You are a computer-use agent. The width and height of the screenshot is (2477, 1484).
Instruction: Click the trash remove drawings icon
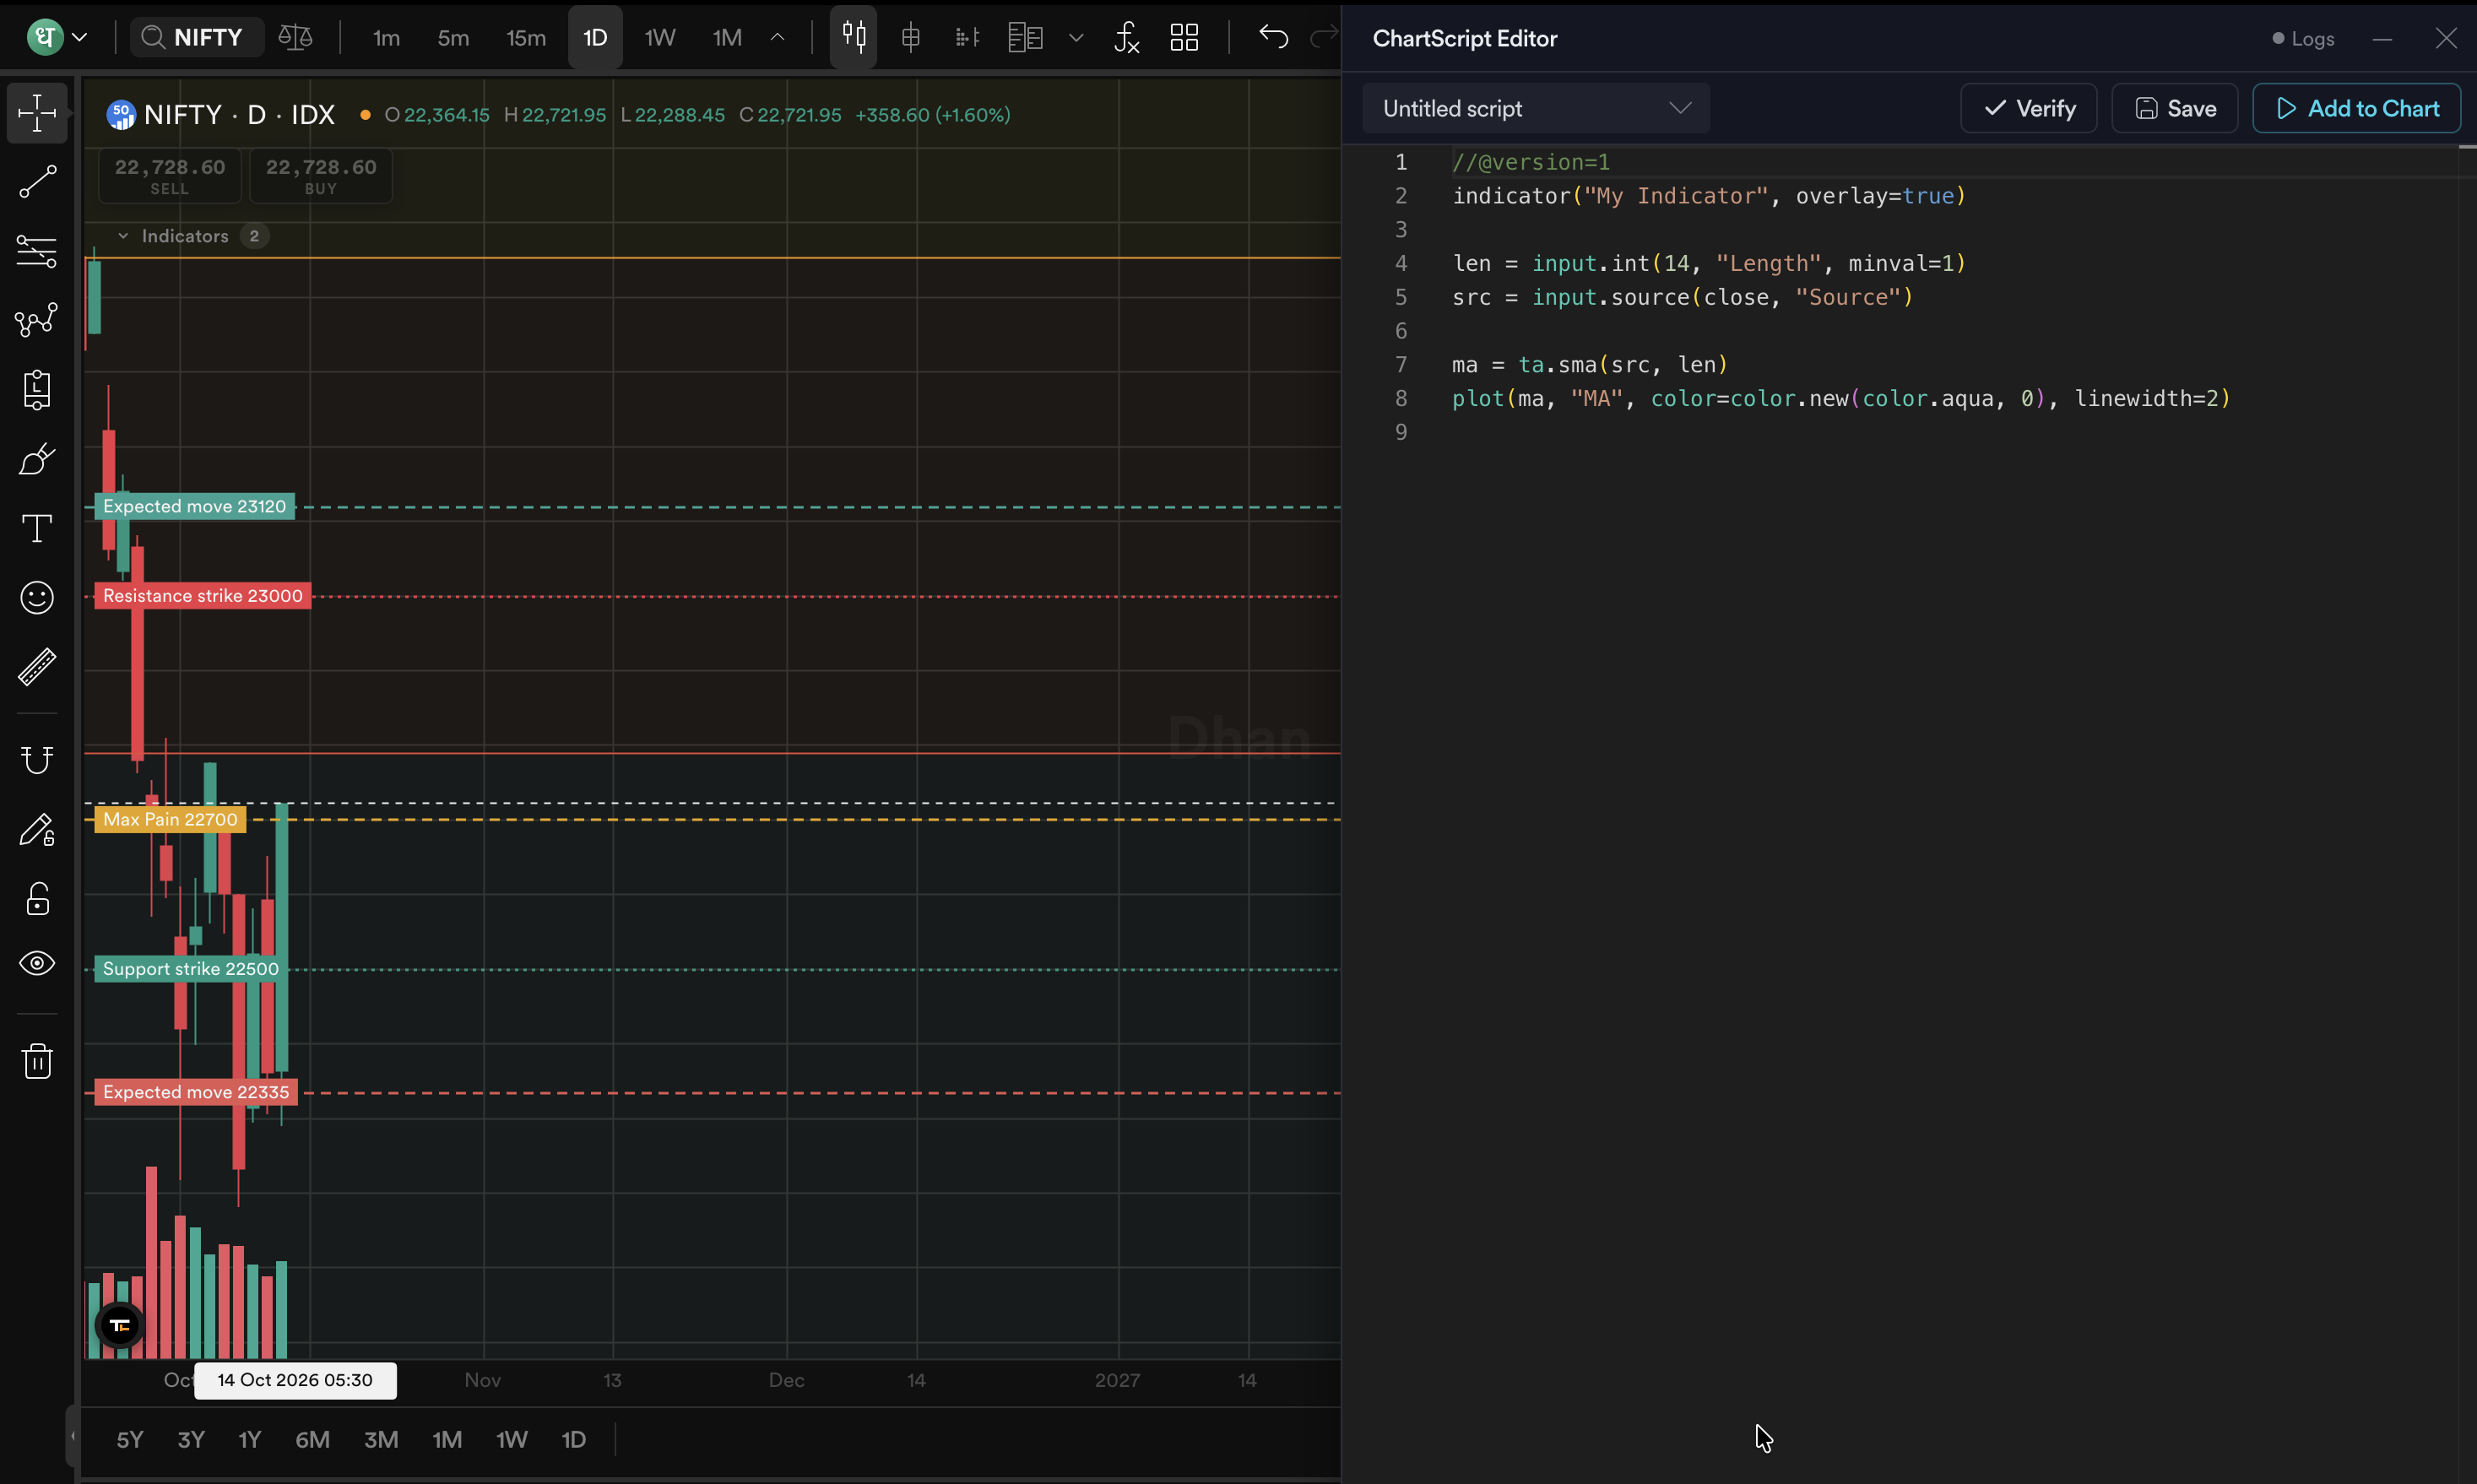(37, 1061)
